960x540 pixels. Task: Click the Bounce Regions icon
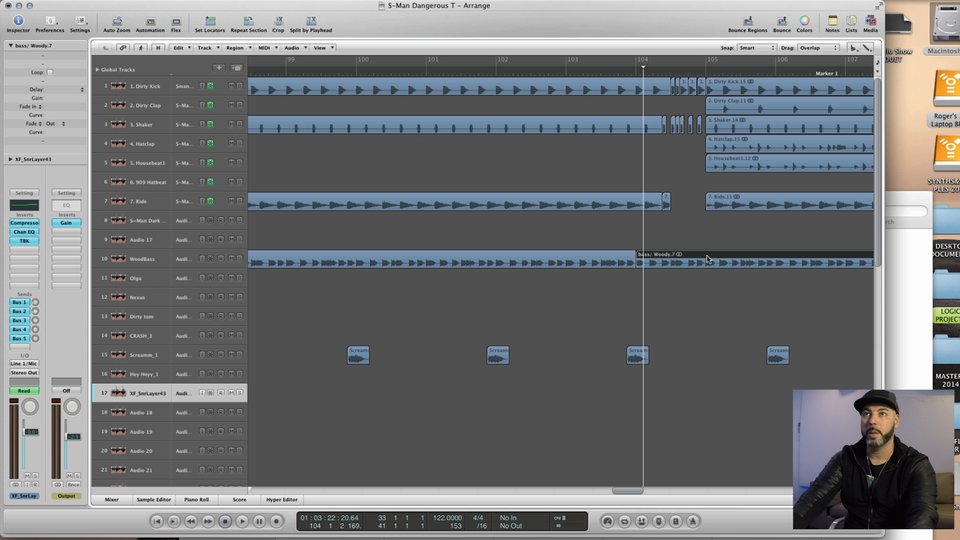tap(748, 24)
